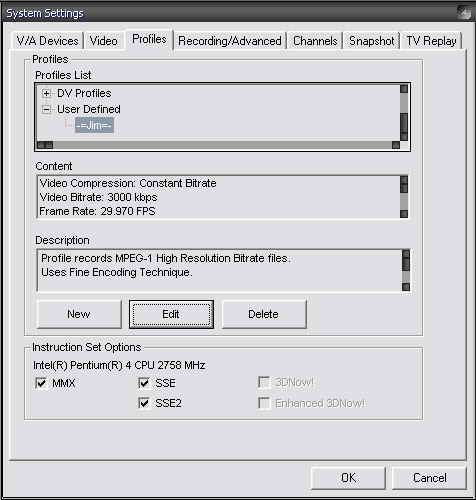The height and width of the screenshot is (500, 476).
Task: Disable the SSE2 checkbox
Action: click(x=144, y=403)
